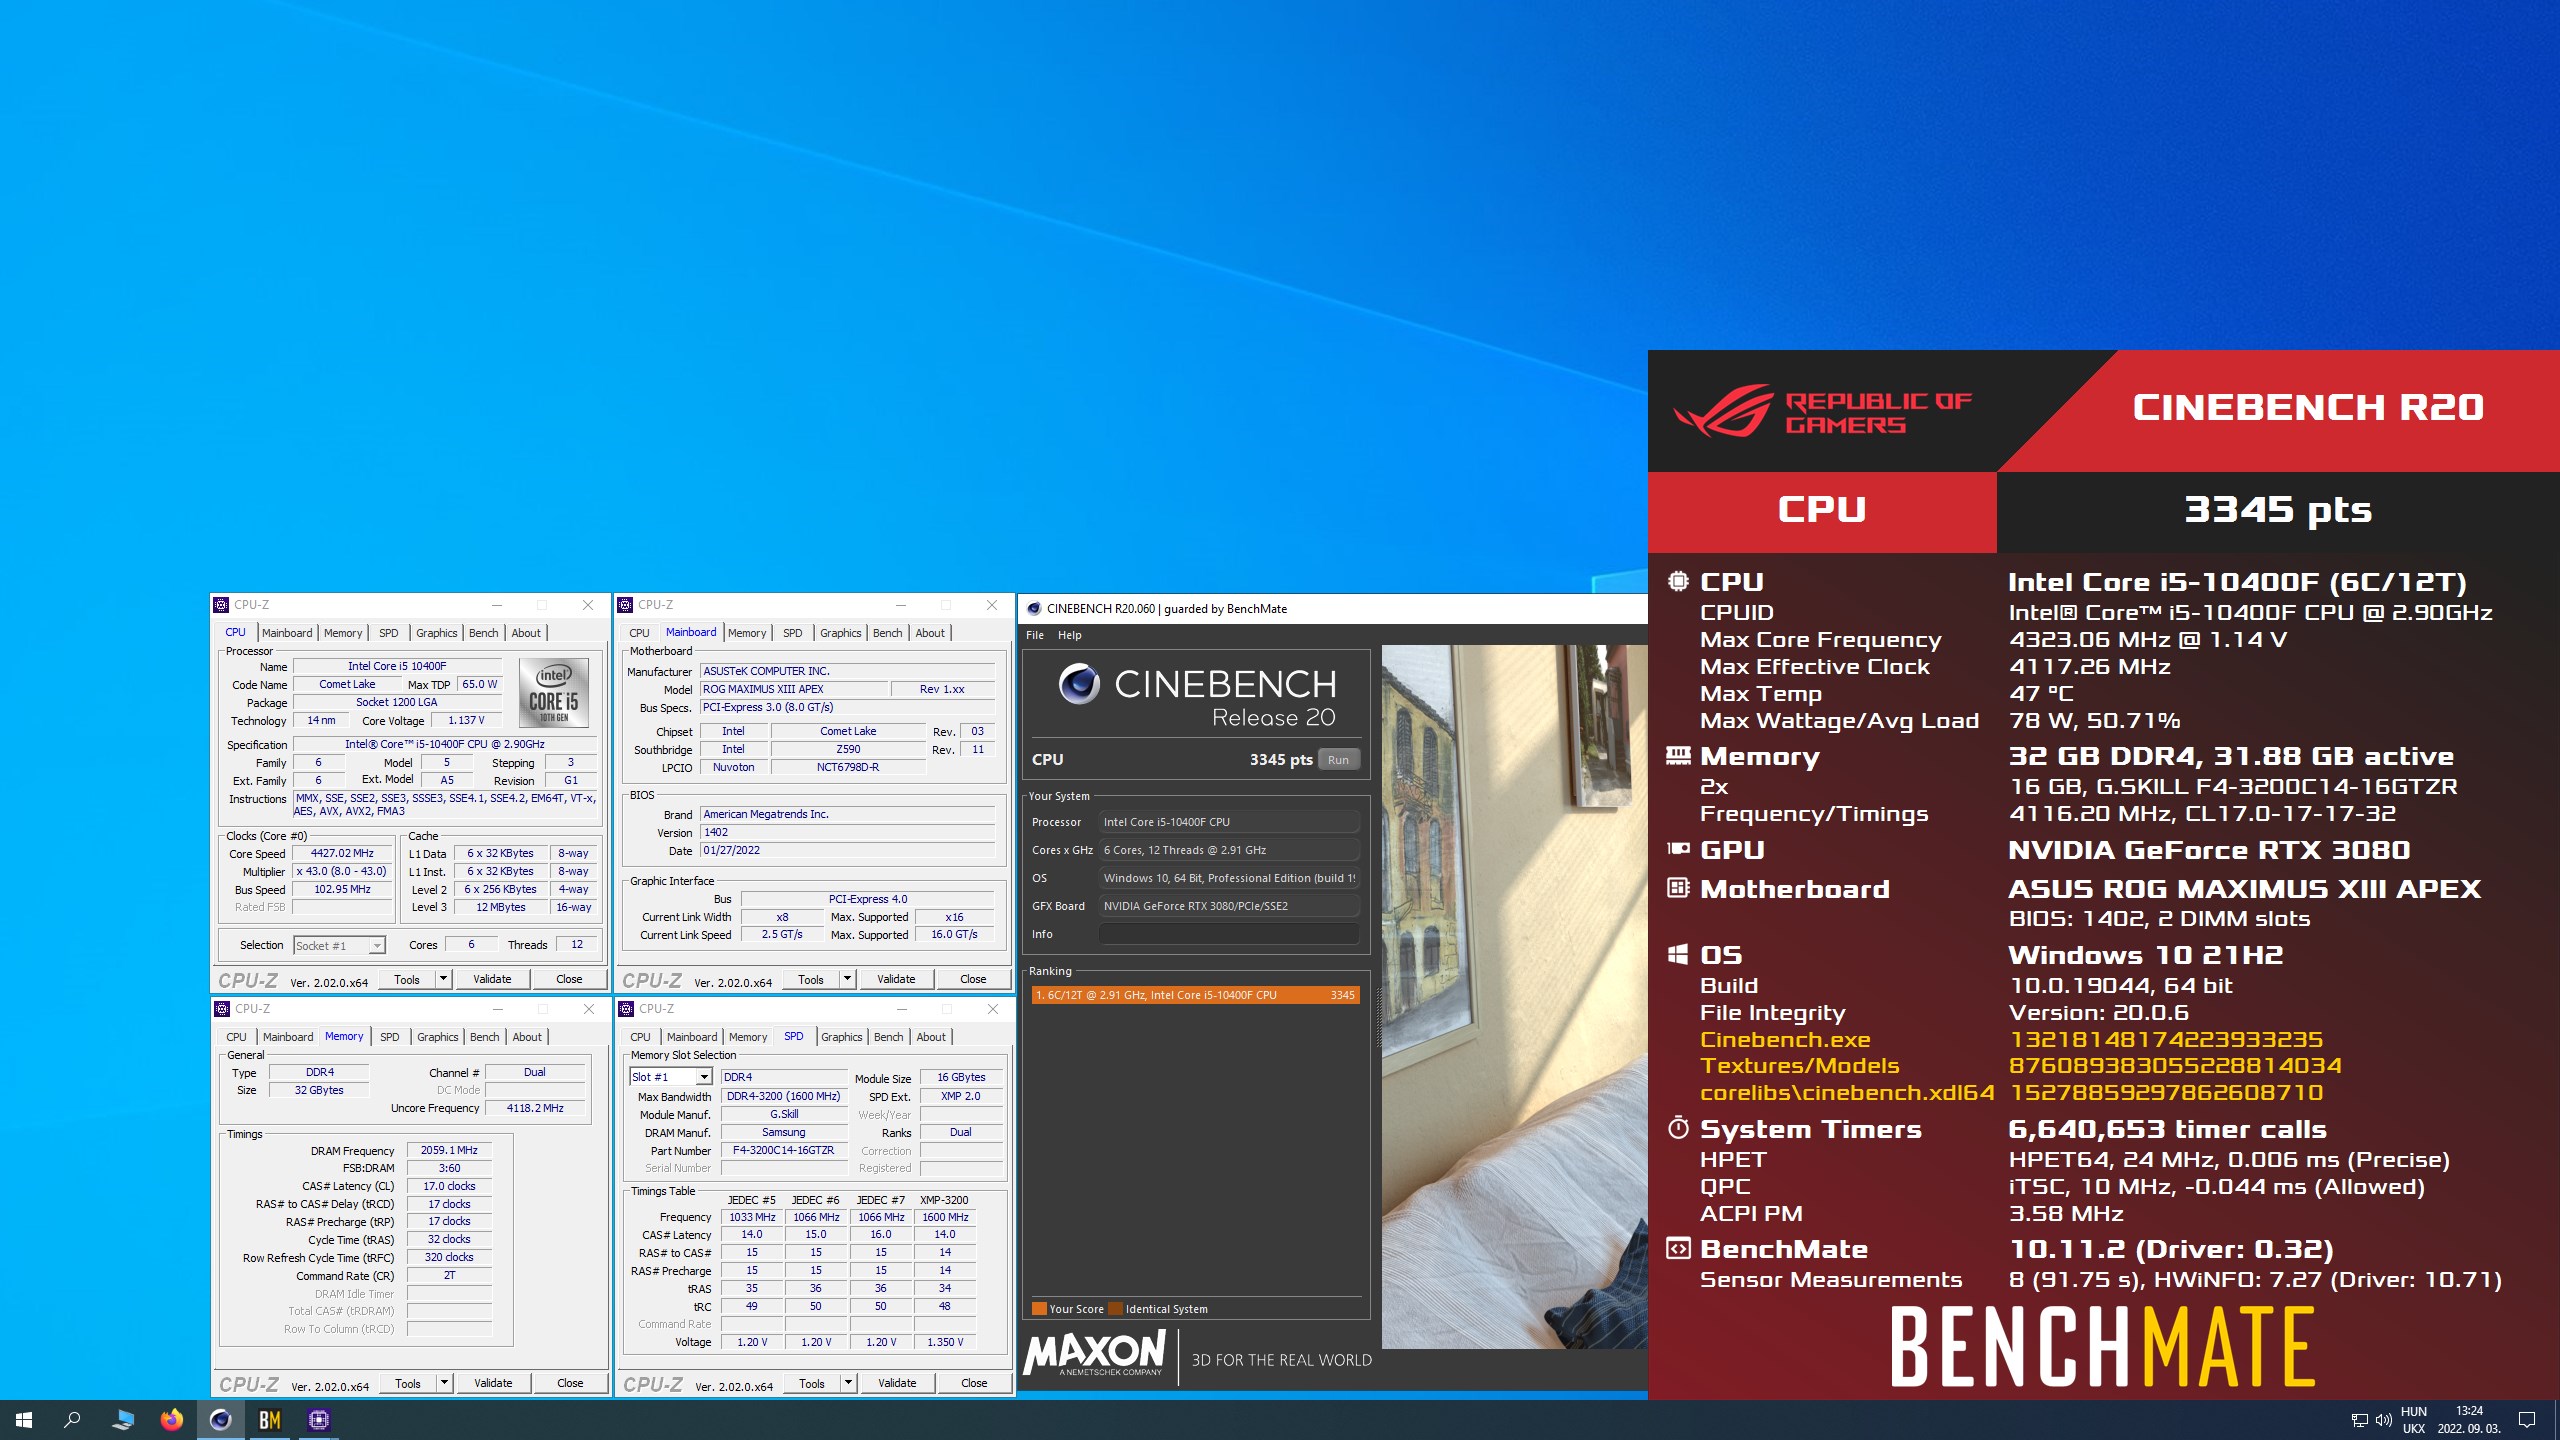Open Mainboard tab in top-left CPU-Z window

click(x=287, y=633)
